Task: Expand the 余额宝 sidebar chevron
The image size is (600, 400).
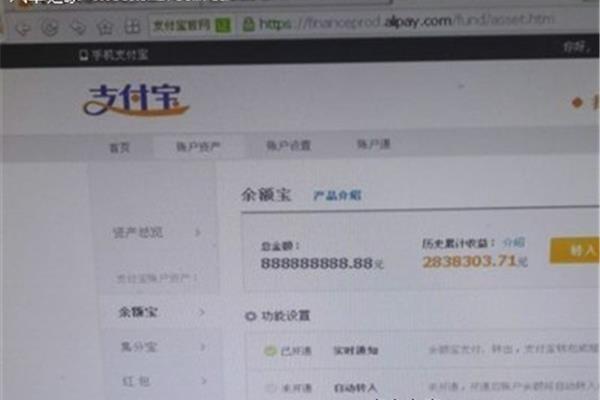Action: [x=202, y=312]
